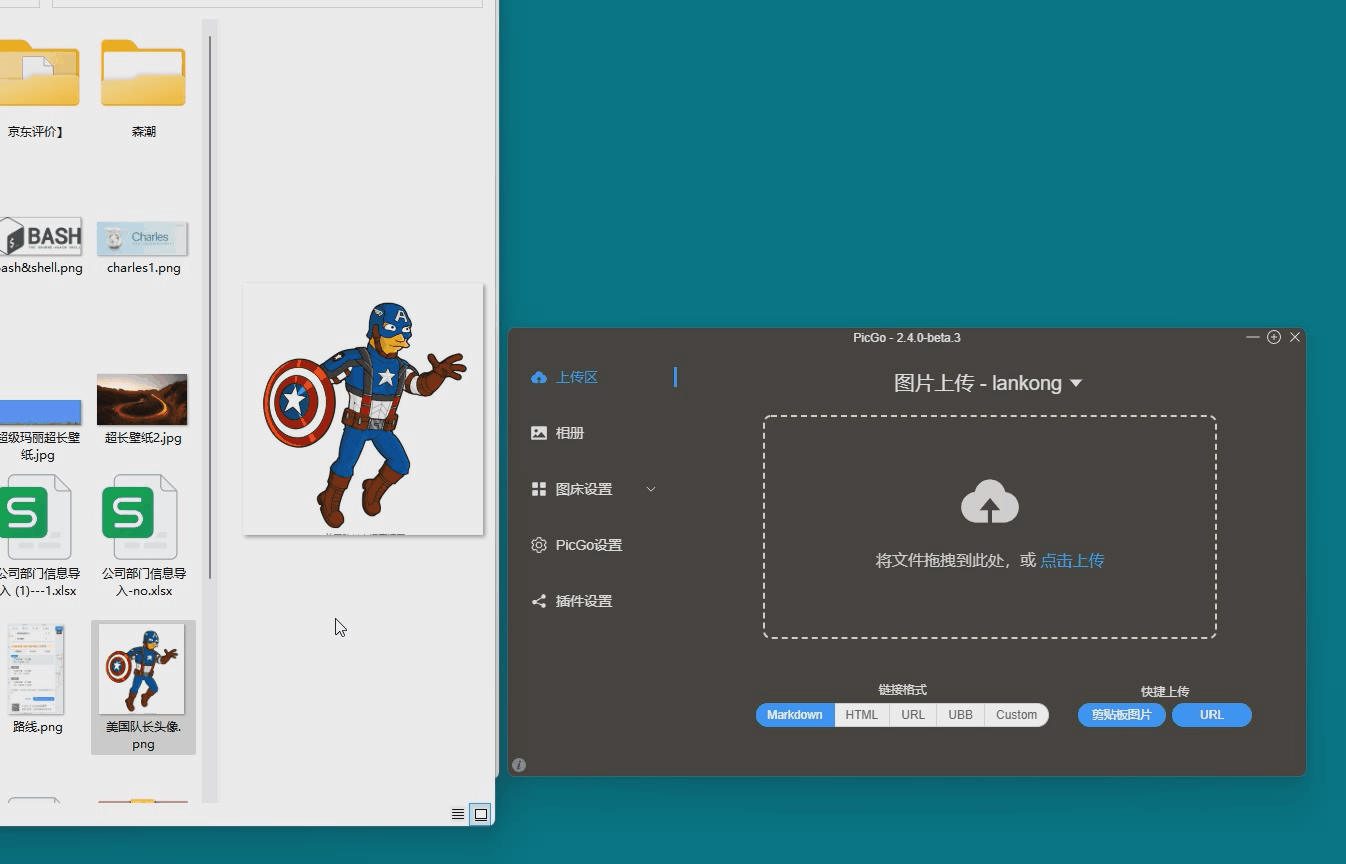Select the bash&shell.png file

(x=41, y=246)
